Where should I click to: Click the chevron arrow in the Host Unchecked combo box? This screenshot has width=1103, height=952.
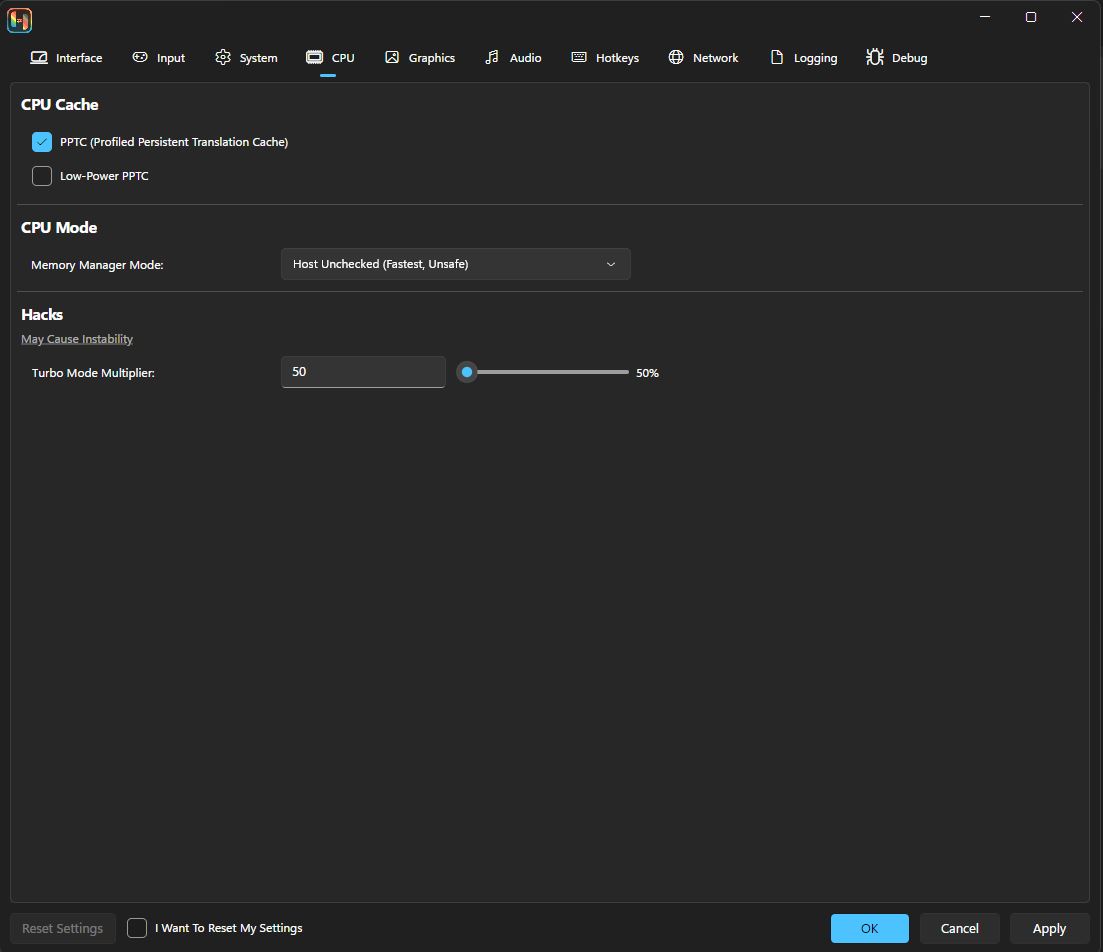pyautogui.click(x=611, y=264)
